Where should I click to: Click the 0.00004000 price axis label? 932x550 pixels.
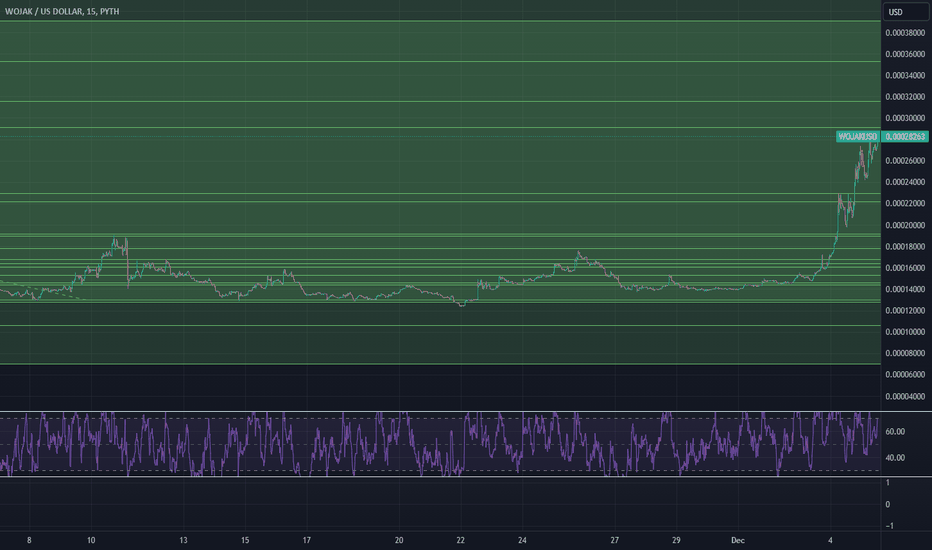(905, 397)
